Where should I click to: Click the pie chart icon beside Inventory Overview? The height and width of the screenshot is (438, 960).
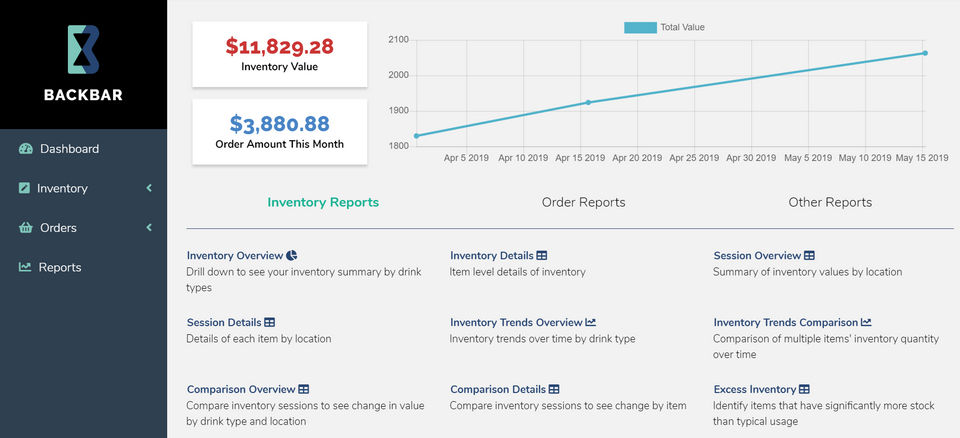[291, 256]
